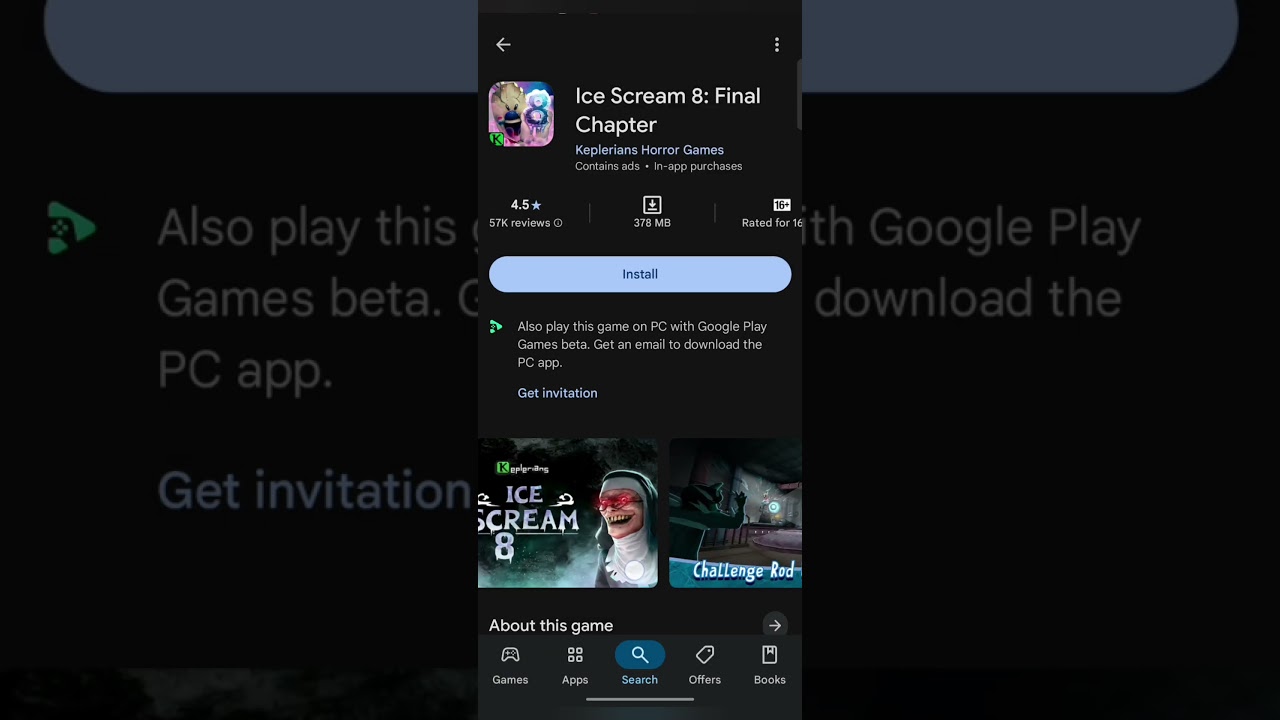Open Keplerians Horror Games developer page
The image size is (1280, 720).
(649, 150)
